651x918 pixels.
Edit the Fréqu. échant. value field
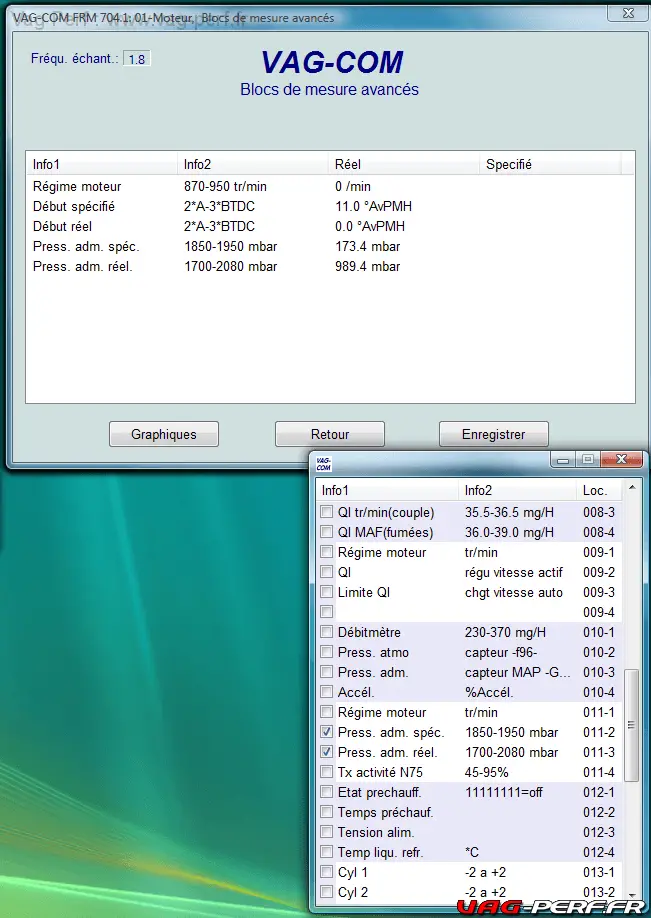(x=137, y=59)
